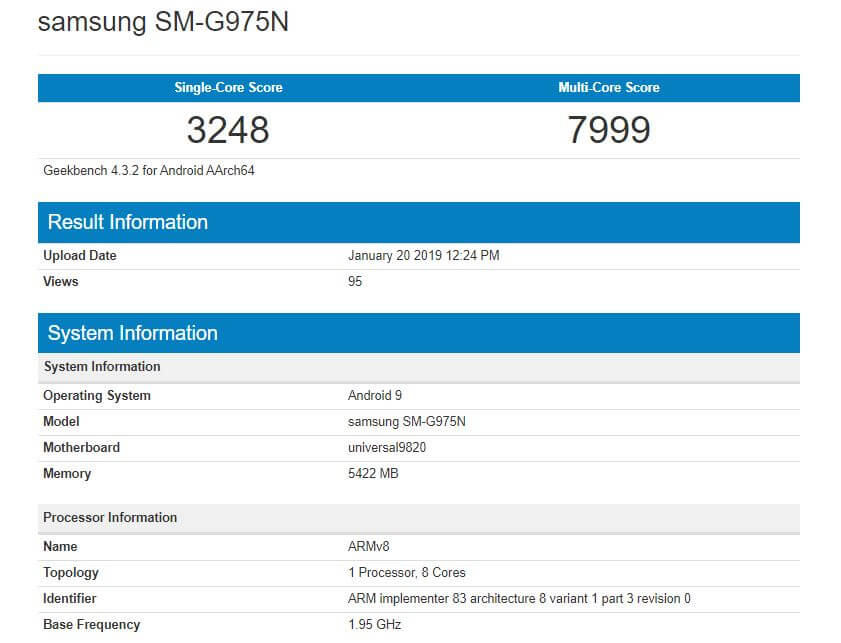This screenshot has width=841, height=643.
Task: Click the 'Single-Core Score' header
Action: tap(228, 87)
